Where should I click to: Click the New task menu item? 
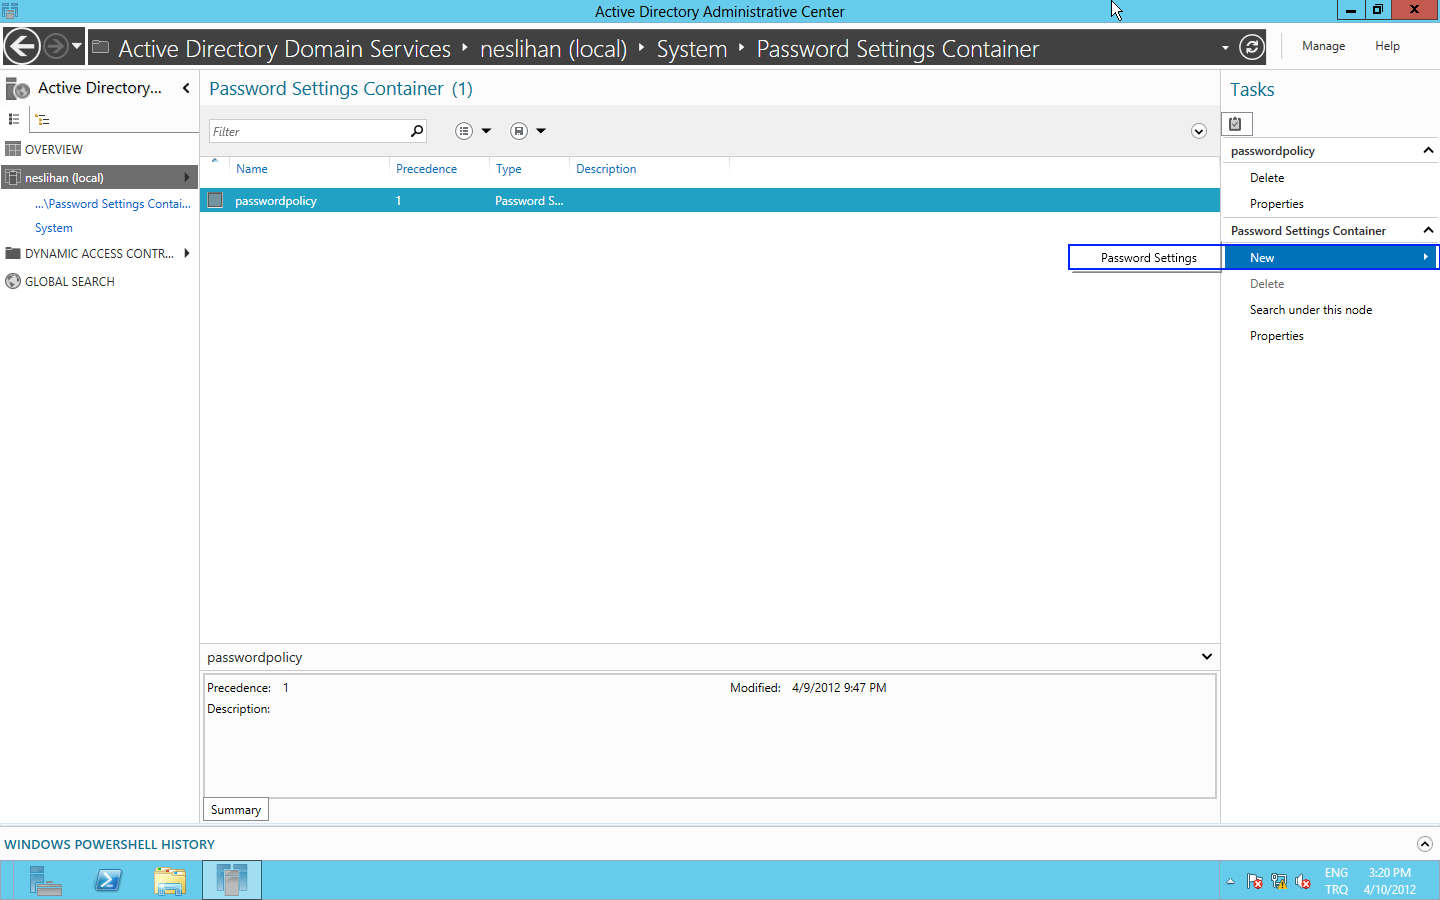[1331, 257]
